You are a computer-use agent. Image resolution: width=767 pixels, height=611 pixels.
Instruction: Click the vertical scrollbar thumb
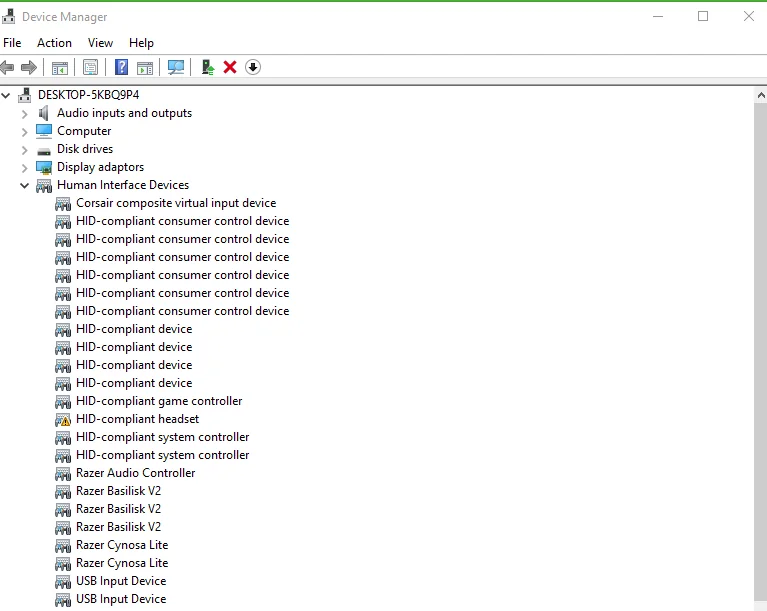click(x=761, y=350)
